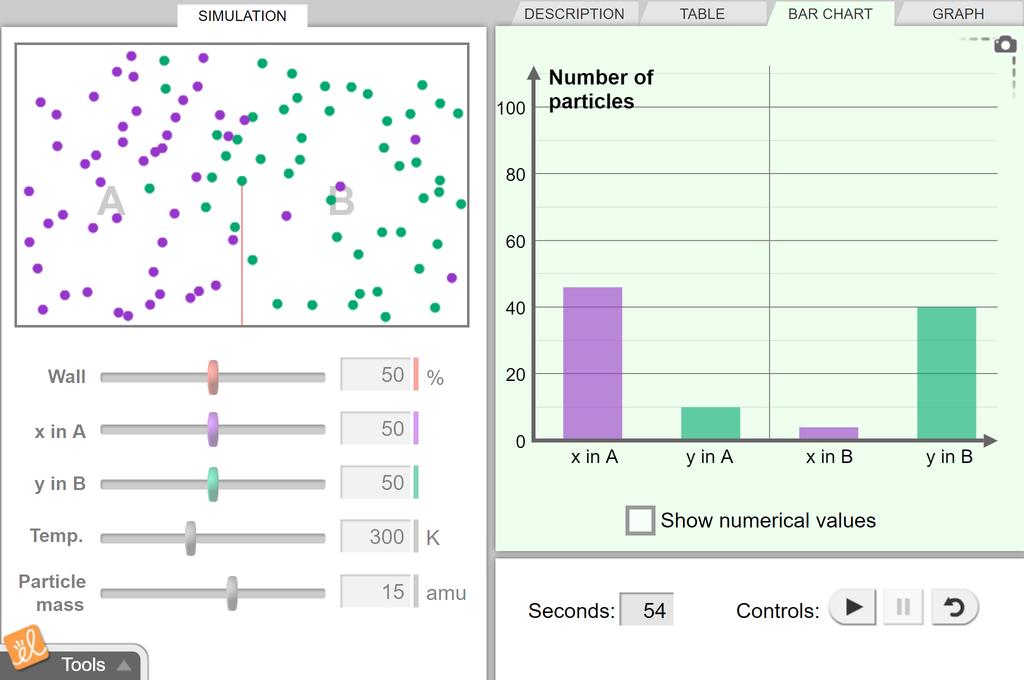Click the Temp. value field showing 300
This screenshot has width=1024, height=680.
[x=376, y=537]
